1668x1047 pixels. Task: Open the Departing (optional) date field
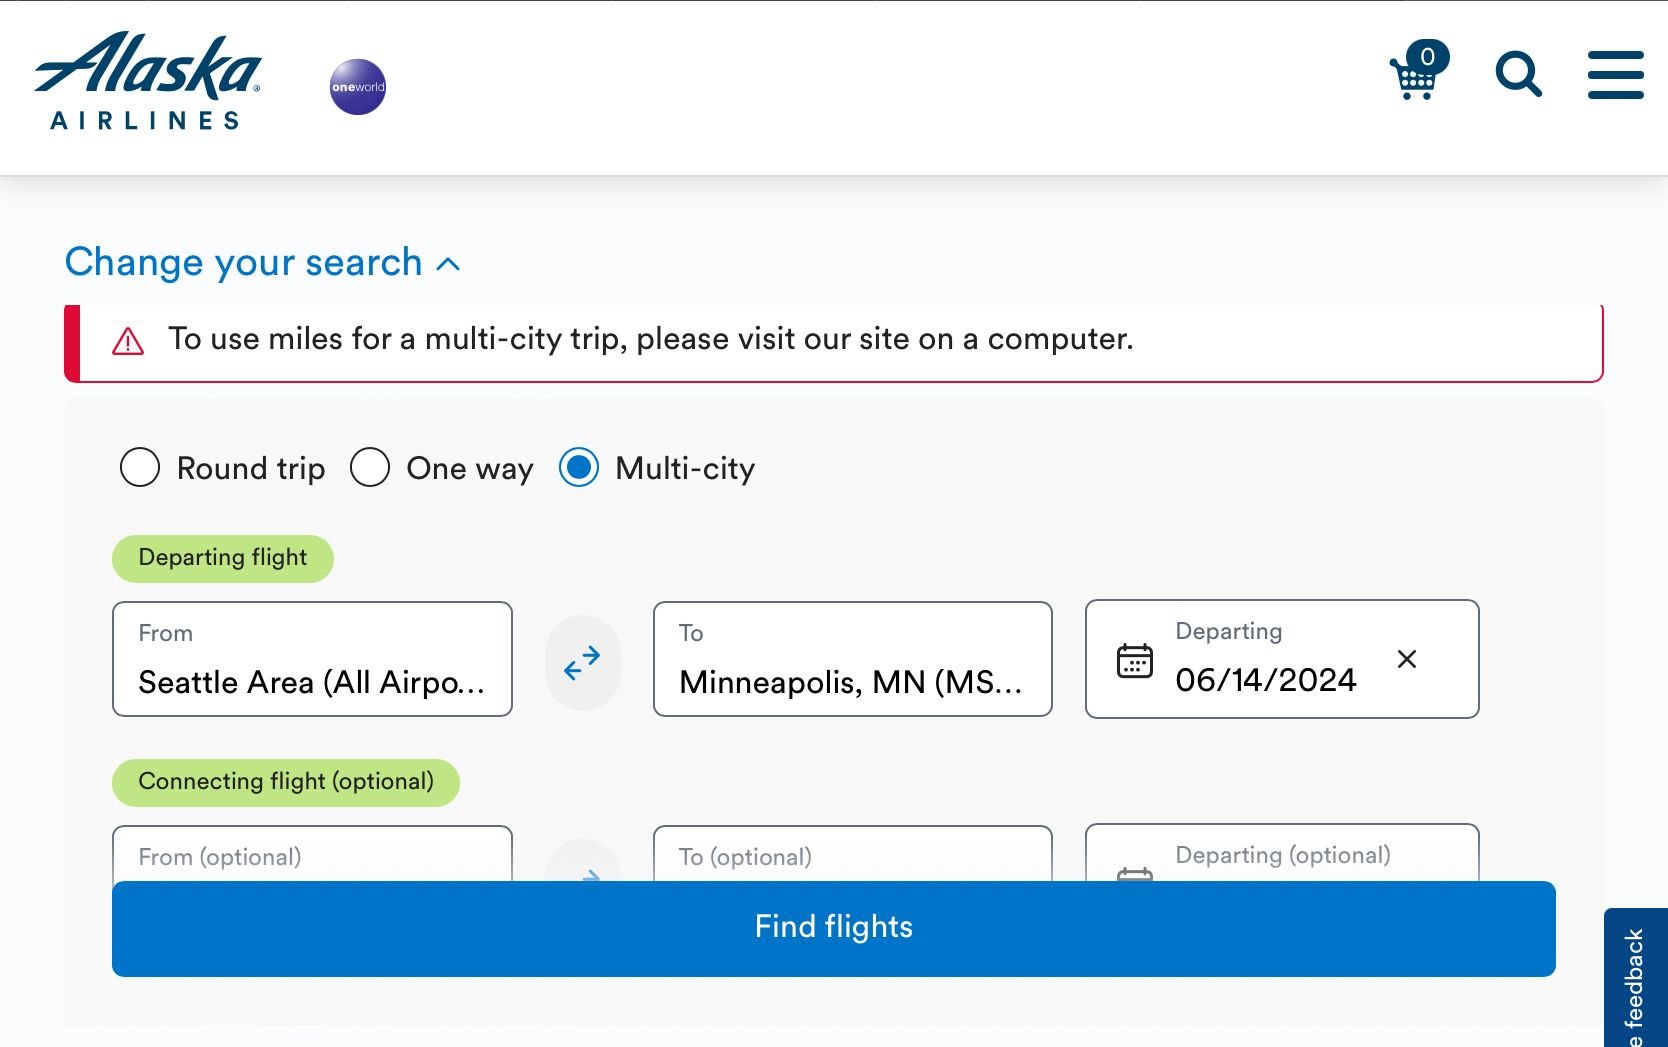click(x=1282, y=854)
